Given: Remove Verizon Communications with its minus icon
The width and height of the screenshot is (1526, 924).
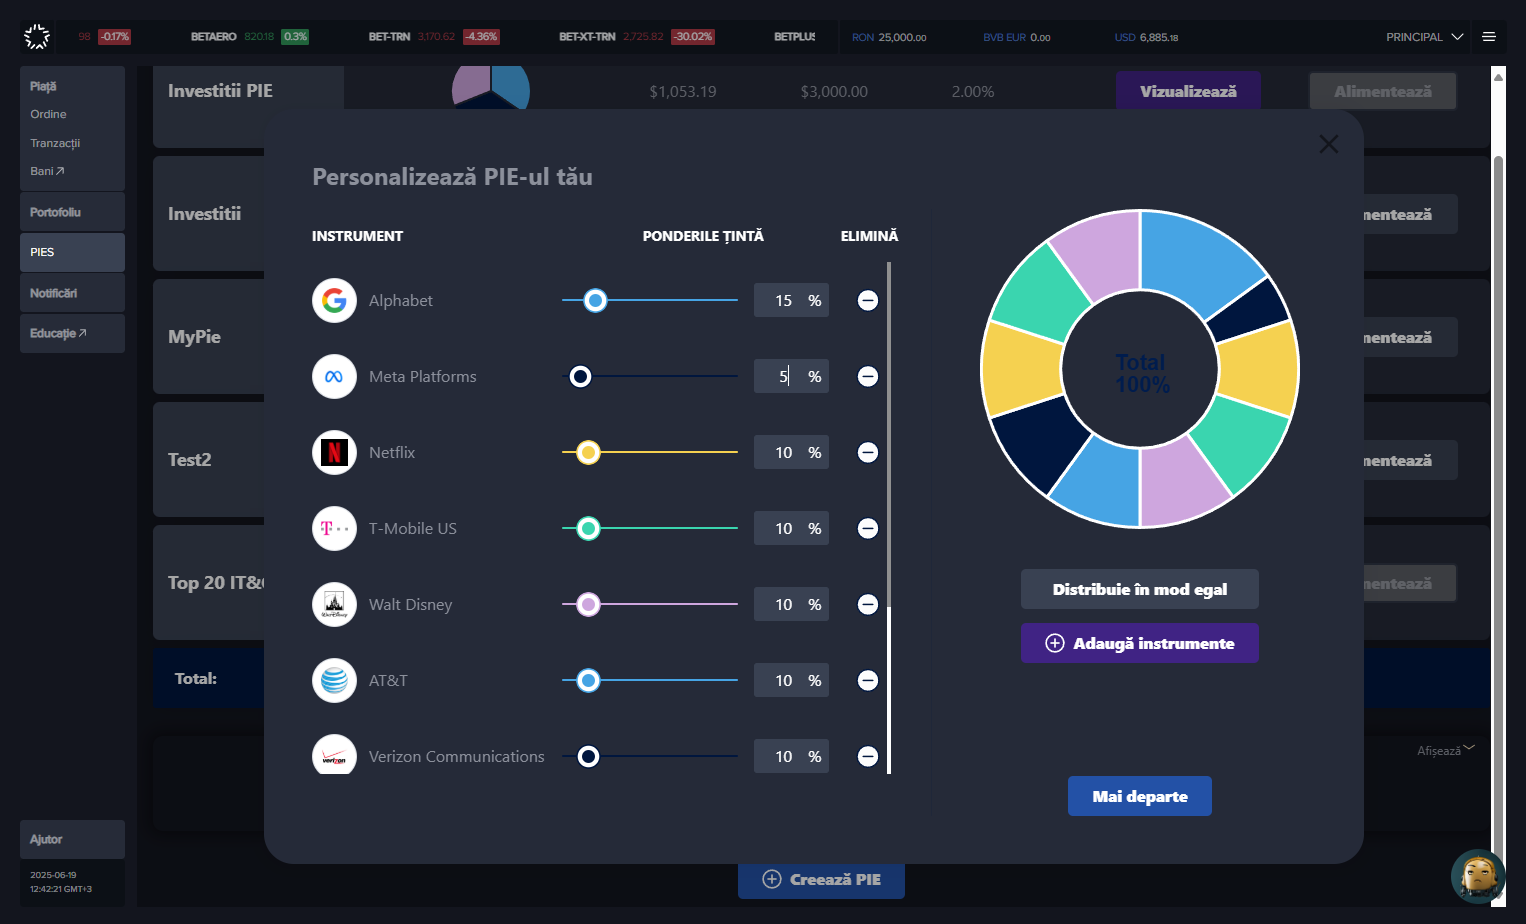Looking at the screenshot, I should point(868,756).
